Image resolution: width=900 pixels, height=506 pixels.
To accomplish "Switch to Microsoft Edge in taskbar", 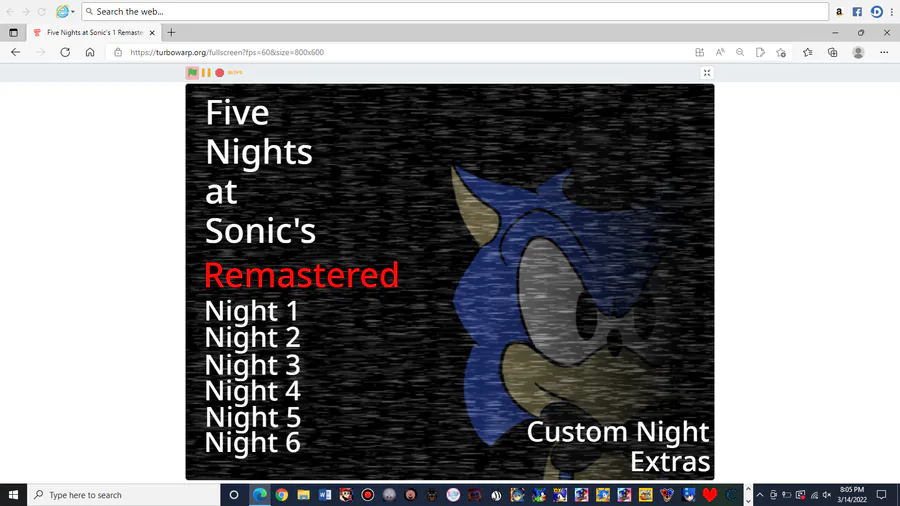I will point(259,495).
